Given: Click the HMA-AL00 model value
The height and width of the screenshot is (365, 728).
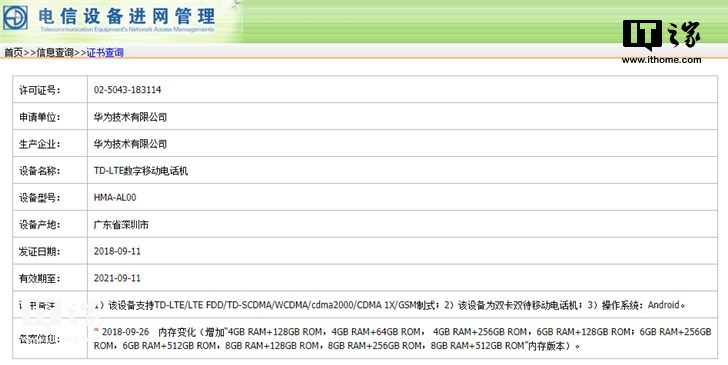Looking at the screenshot, I should click(115, 197).
